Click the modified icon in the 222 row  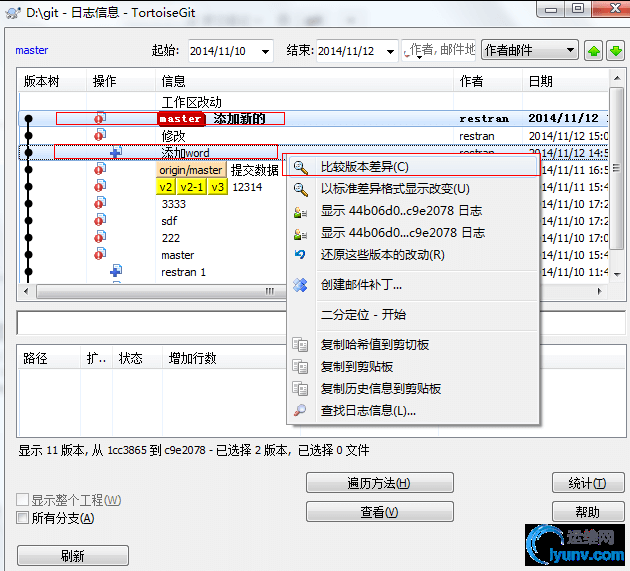pos(100,237)
